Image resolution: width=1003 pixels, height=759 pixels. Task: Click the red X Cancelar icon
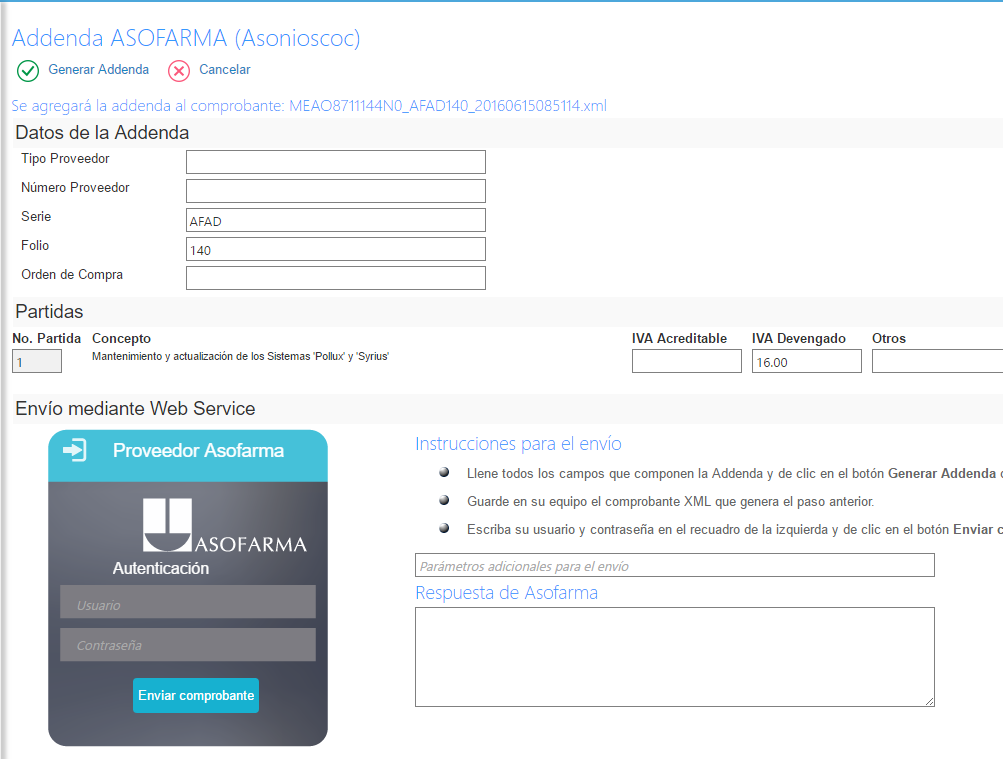tap(178, 71)
